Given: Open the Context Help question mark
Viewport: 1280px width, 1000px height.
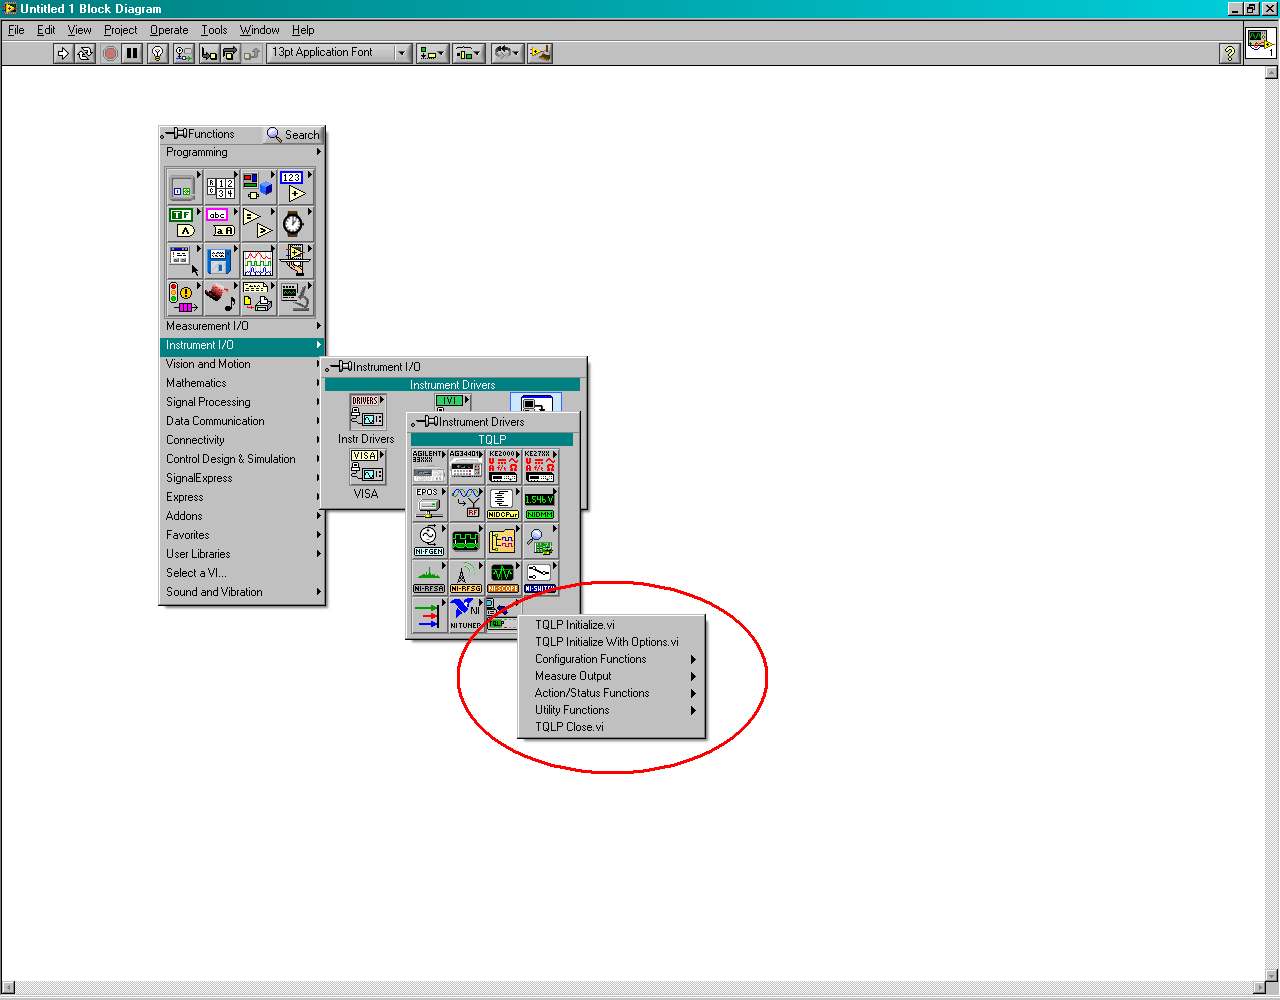Looking at the screenshot, I should [x=1230, y=54].
